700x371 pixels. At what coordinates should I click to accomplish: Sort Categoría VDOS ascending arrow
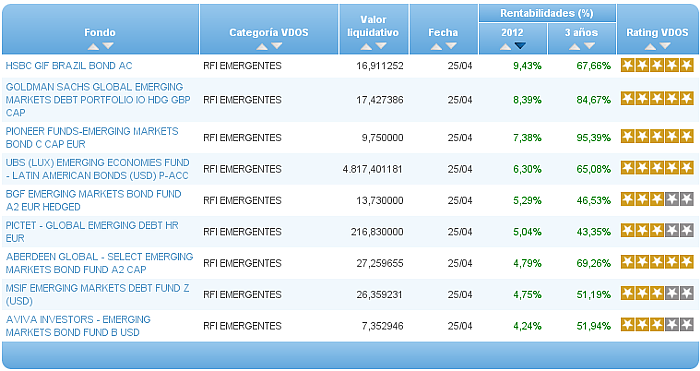pyautogui.click(x=262, y=46)
